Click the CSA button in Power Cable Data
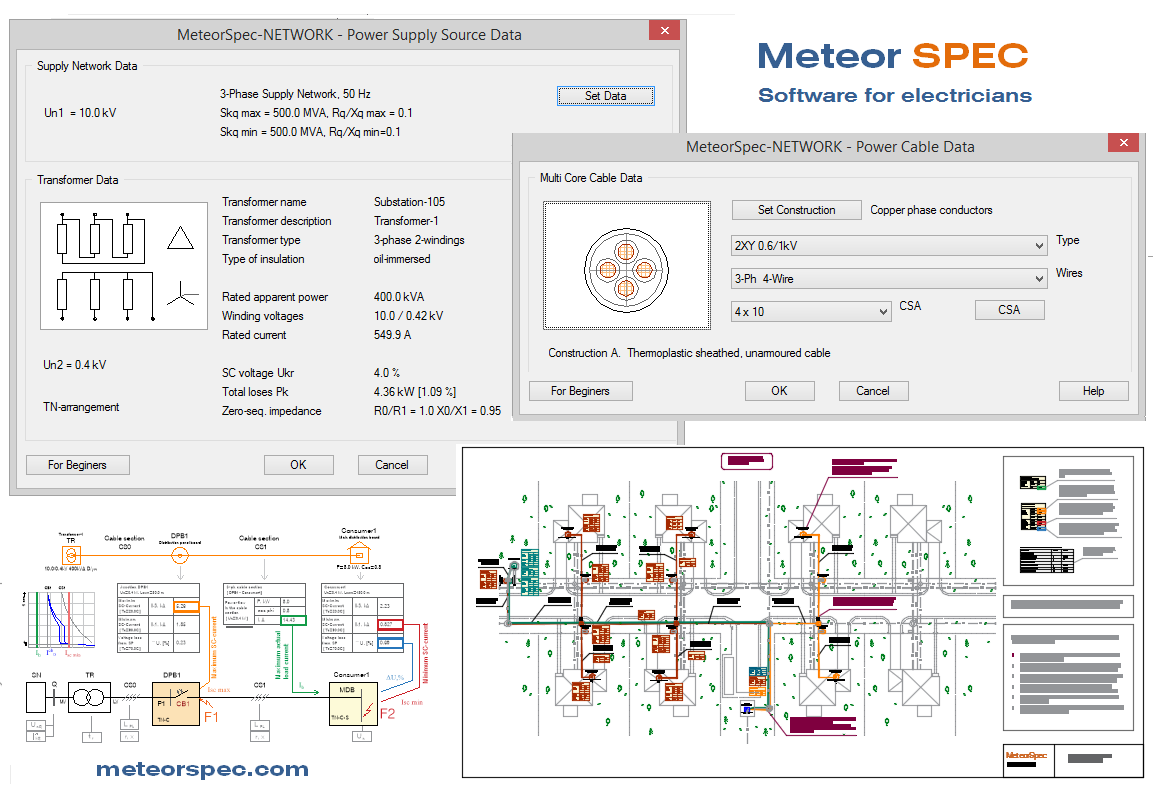Screen dimensions: 1160x803 tap(1009, 310)
